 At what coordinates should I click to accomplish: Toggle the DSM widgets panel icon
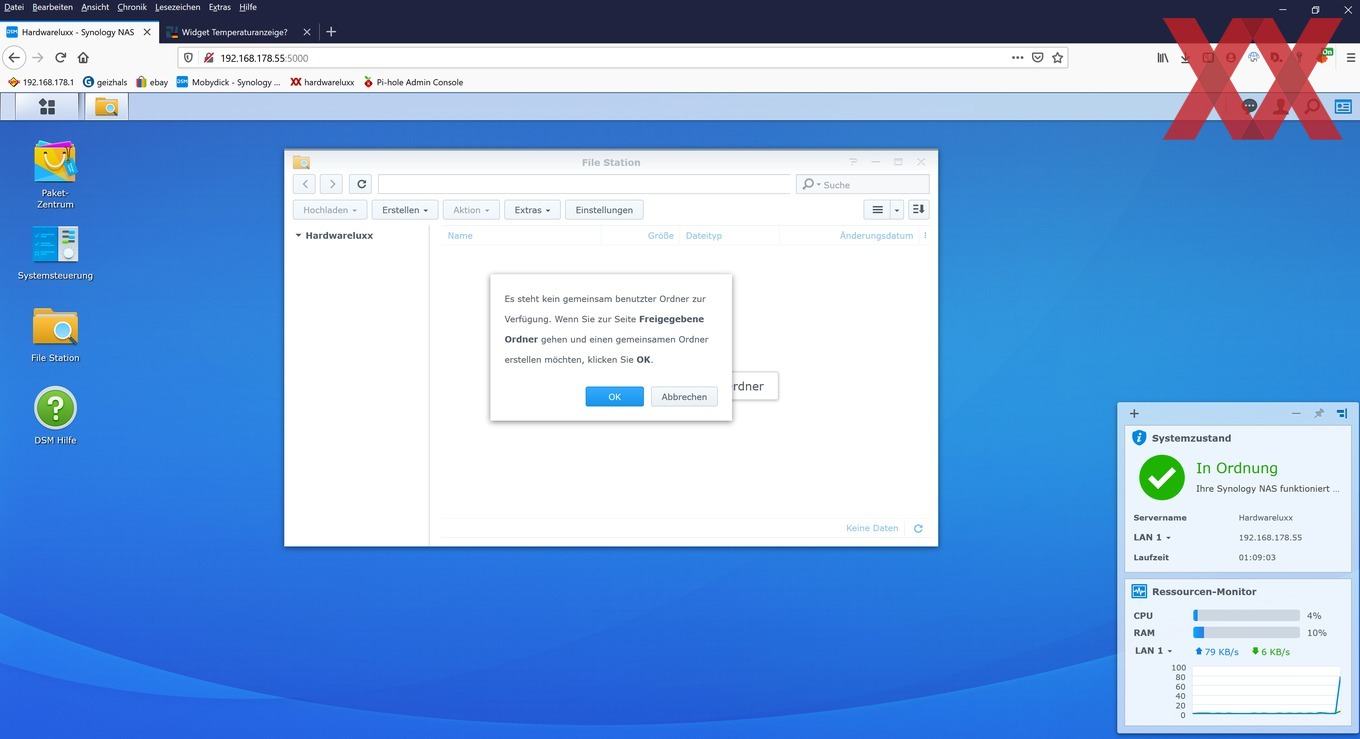click(x=1342, y=106)
